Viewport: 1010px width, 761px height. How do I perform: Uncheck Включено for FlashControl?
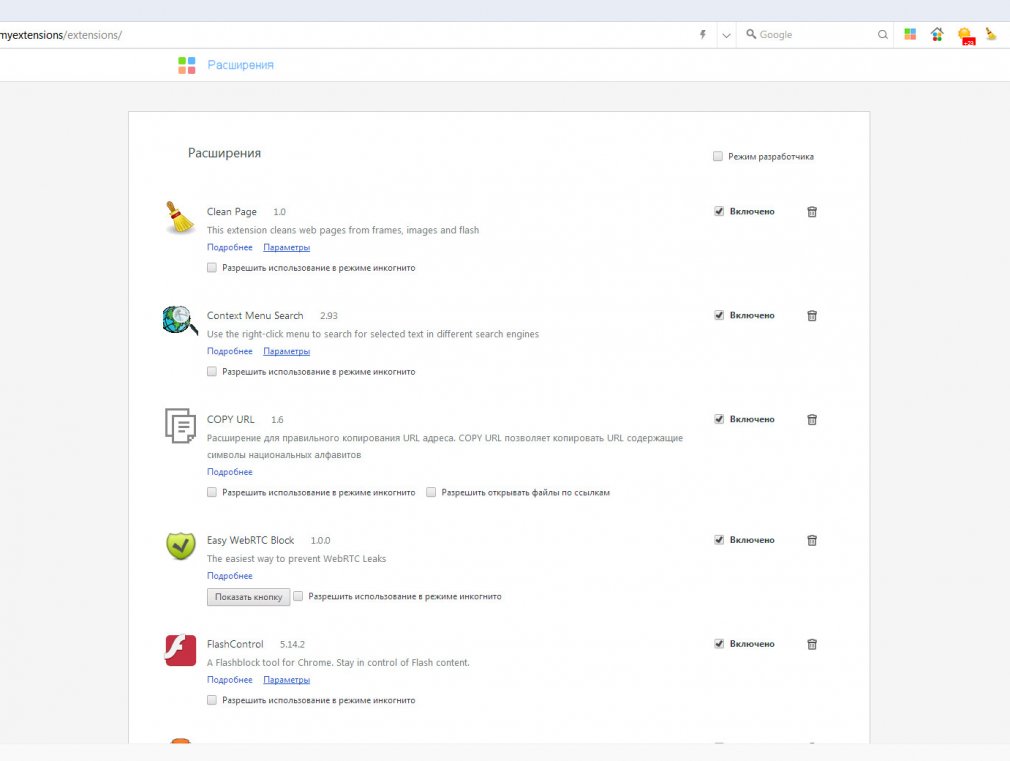click(719, 644)
